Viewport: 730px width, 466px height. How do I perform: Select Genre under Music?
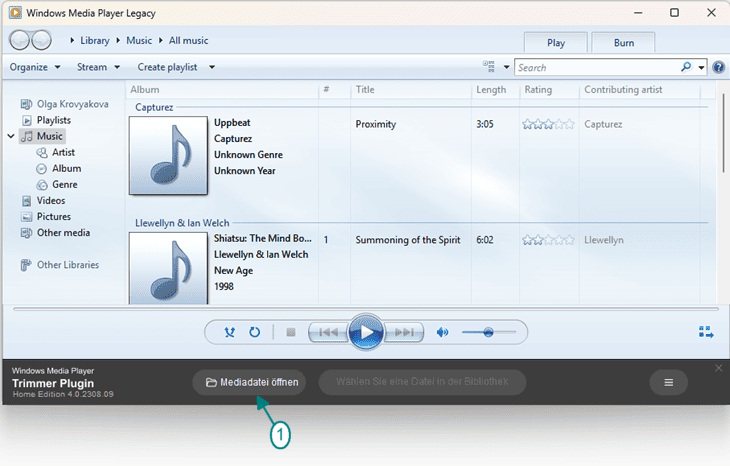57,185
